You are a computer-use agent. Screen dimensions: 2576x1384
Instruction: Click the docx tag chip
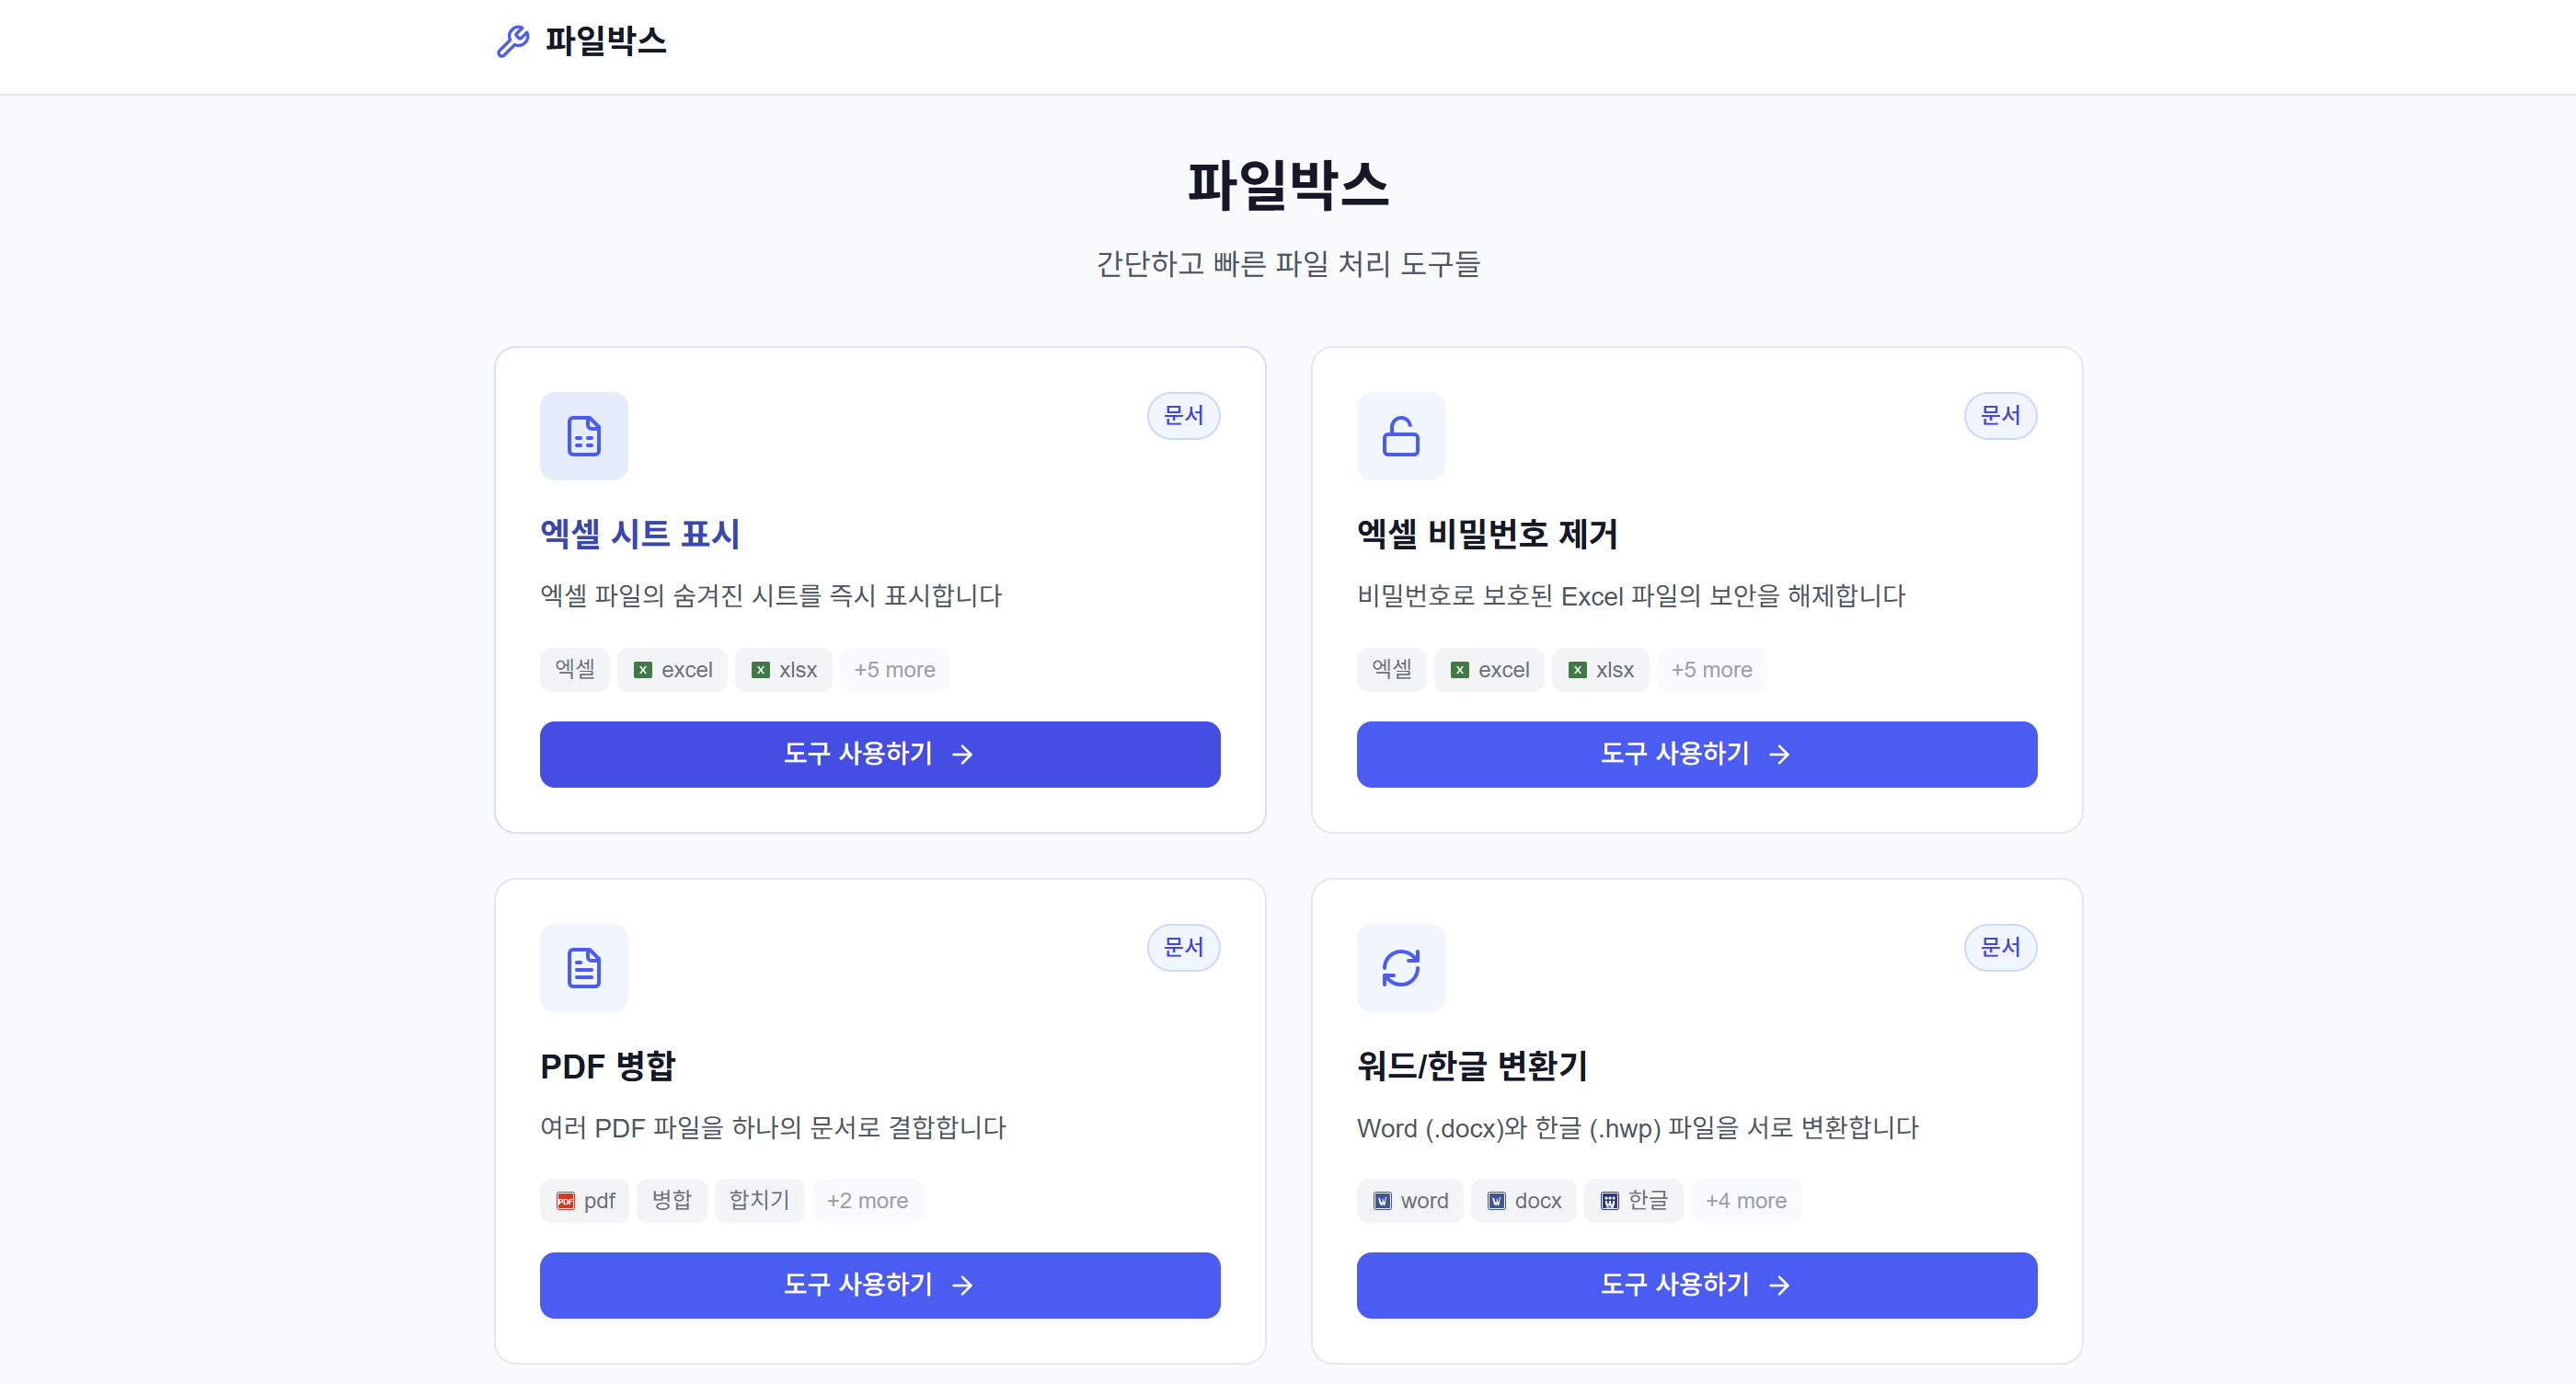1524,1201
